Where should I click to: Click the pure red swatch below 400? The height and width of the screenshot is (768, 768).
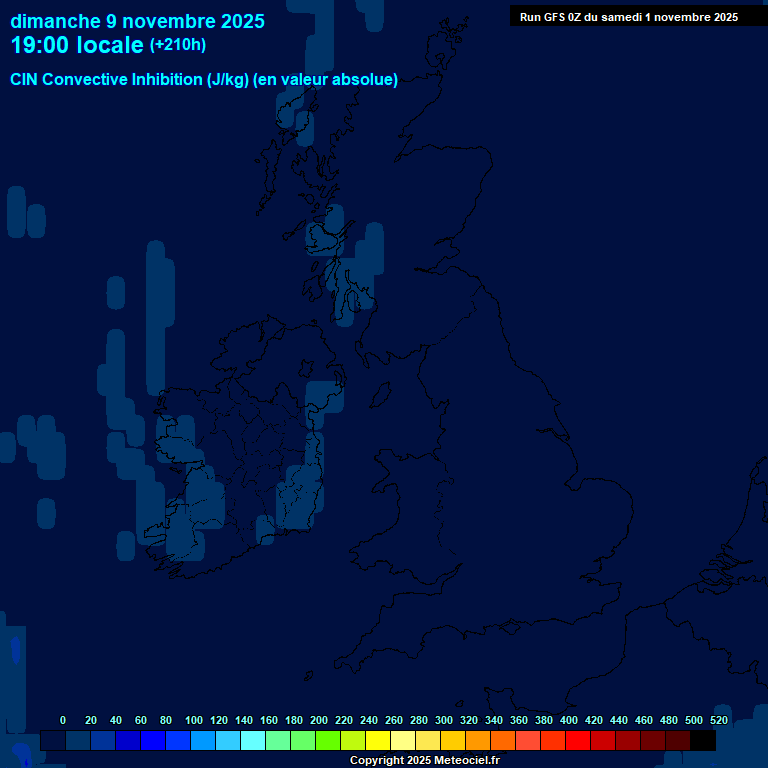[578, 741]
